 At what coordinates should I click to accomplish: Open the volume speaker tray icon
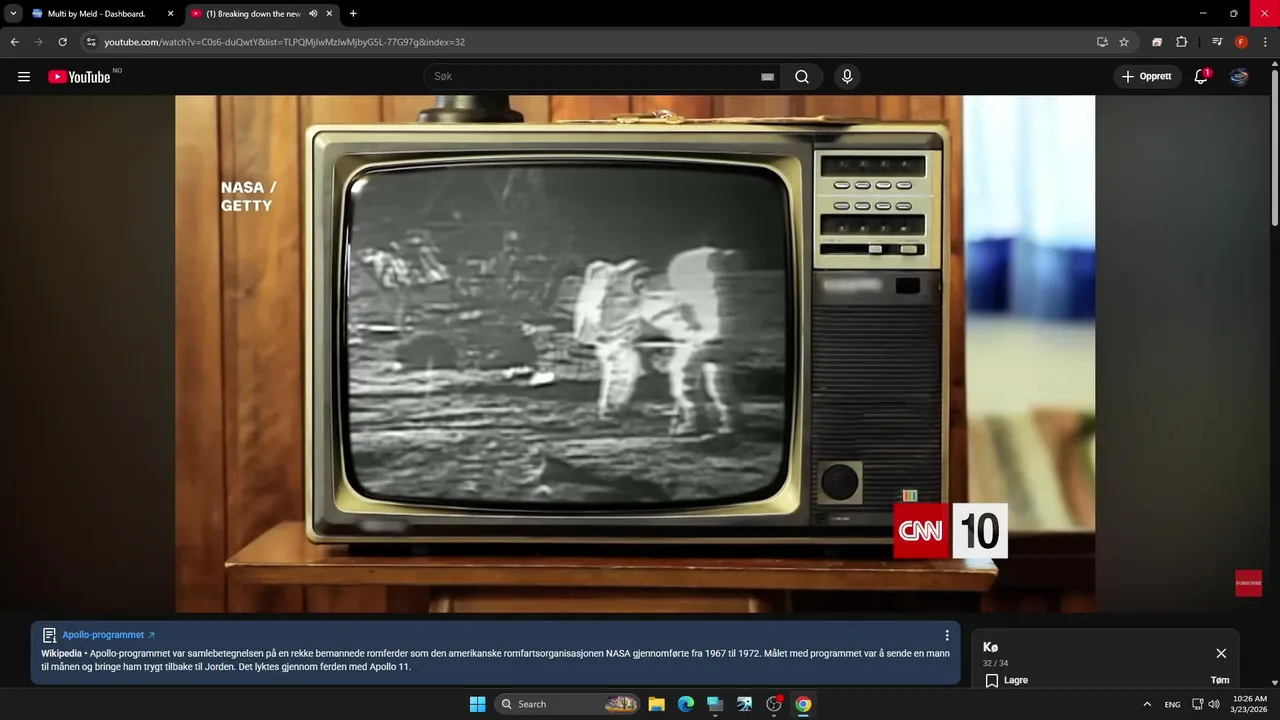1214,704
